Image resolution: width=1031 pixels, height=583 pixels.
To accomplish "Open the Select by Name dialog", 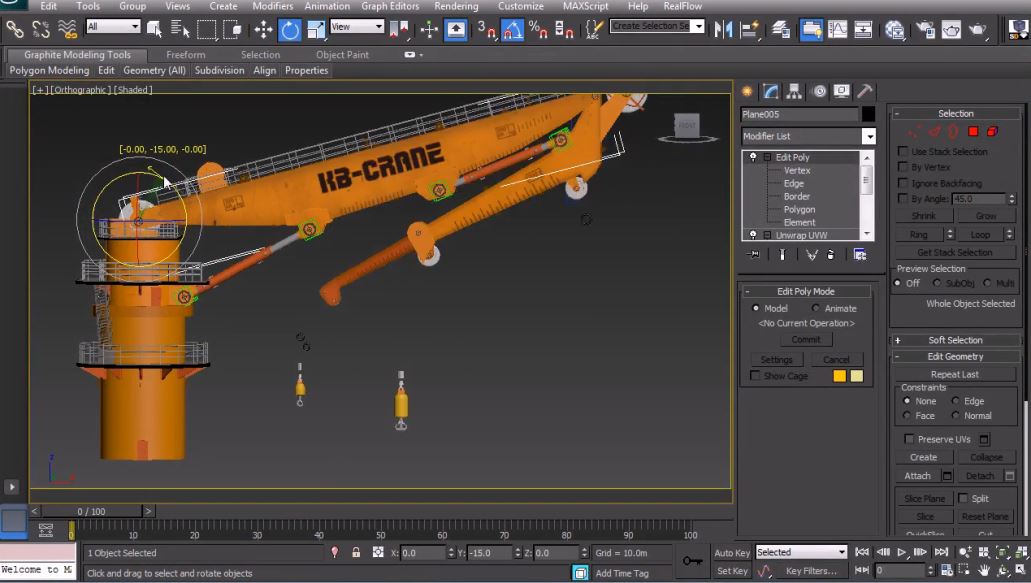I will coord(180,29).
